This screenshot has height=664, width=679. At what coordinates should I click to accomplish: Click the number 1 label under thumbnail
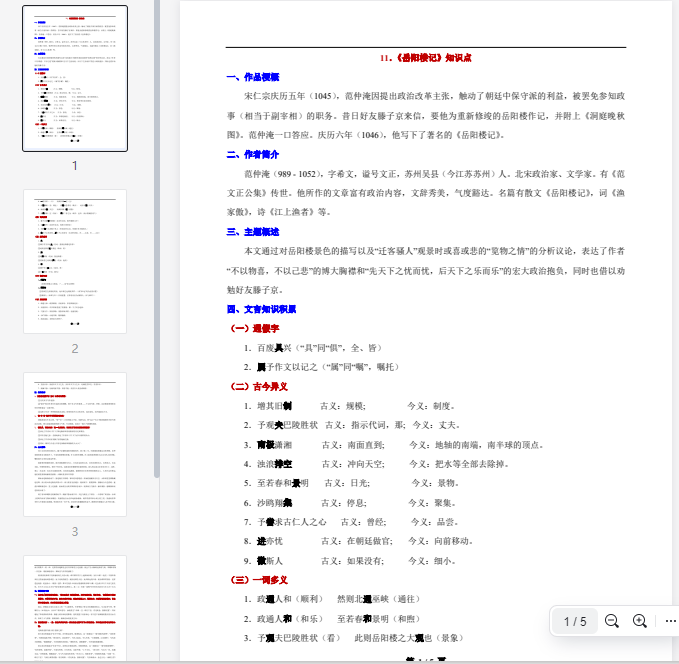point(75,164)
